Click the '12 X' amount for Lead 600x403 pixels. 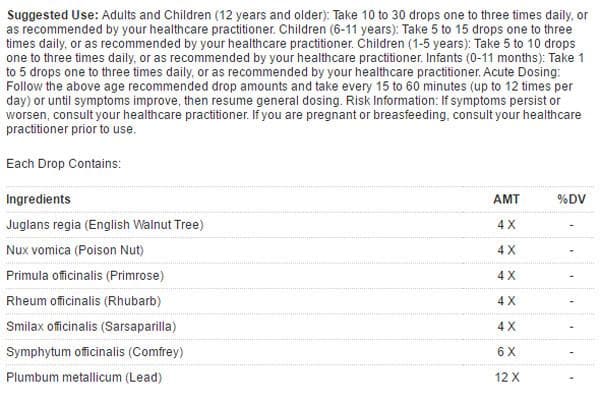click(507, 377)
